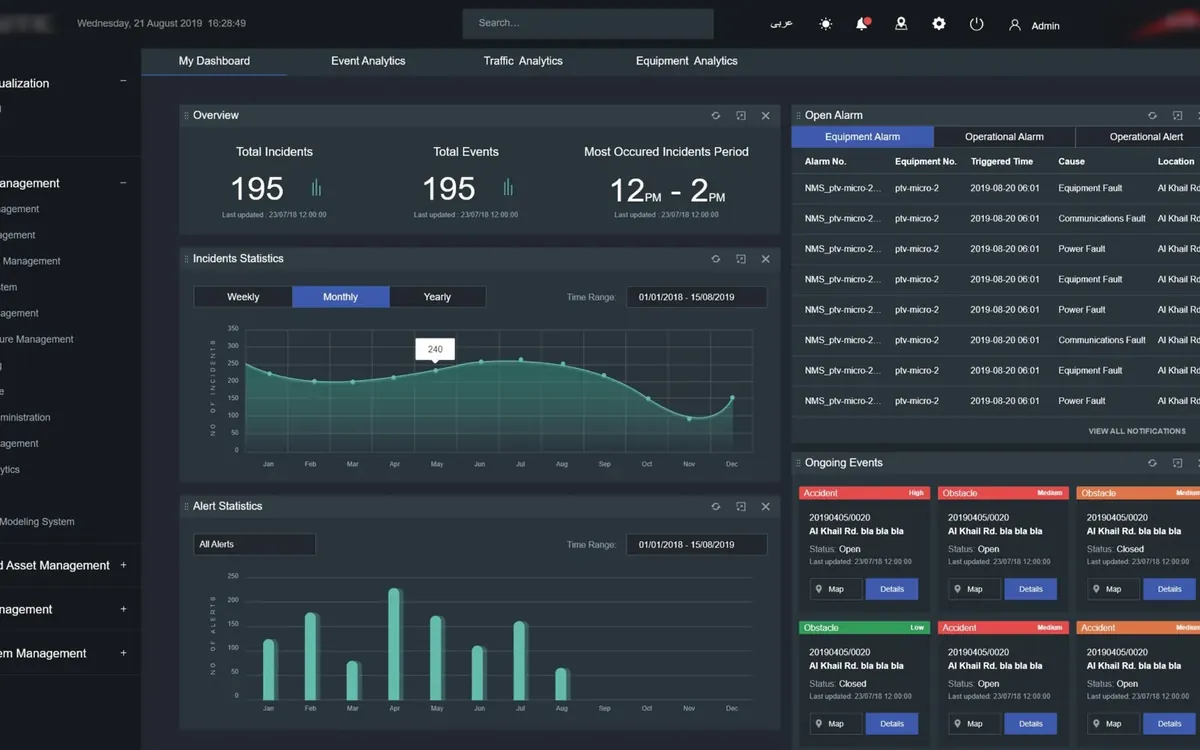Open Details on red Obstacle Medium card
The height and width of the screenshot is (750, 1200).
coord(1031,589)
